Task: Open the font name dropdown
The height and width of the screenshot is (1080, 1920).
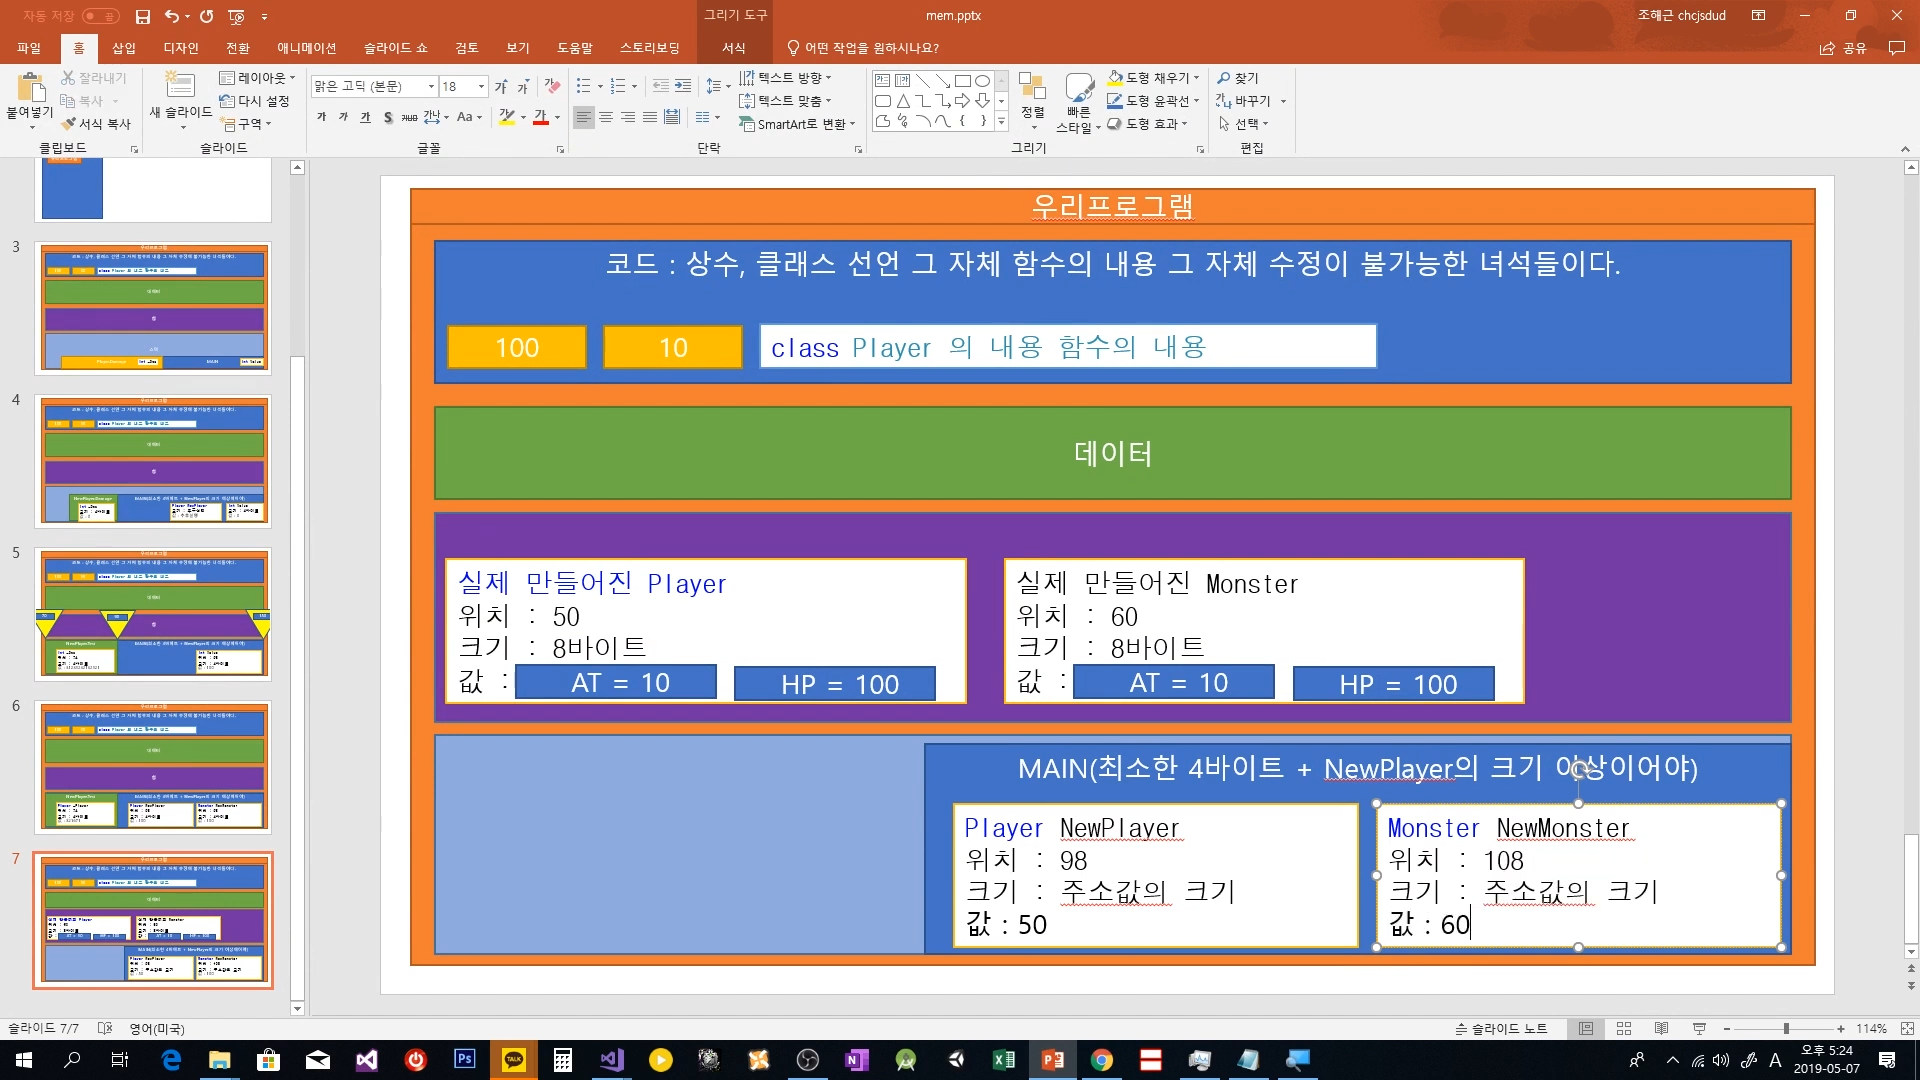Action: [x=431, y=87]
